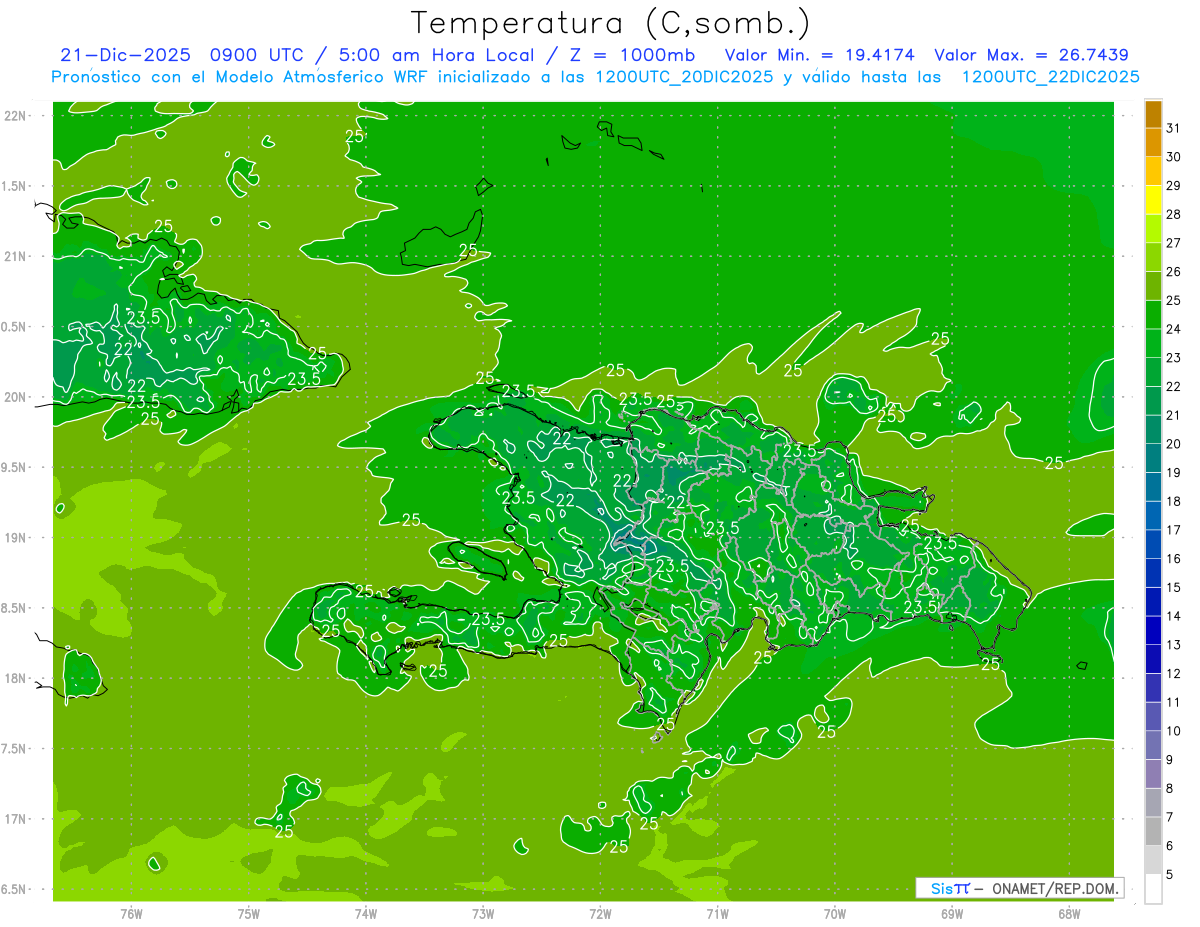The width and height of the screenshot is (1200, 927).
Task: Click the gray legend band between 6 and 7
Action: point(1153,831)
